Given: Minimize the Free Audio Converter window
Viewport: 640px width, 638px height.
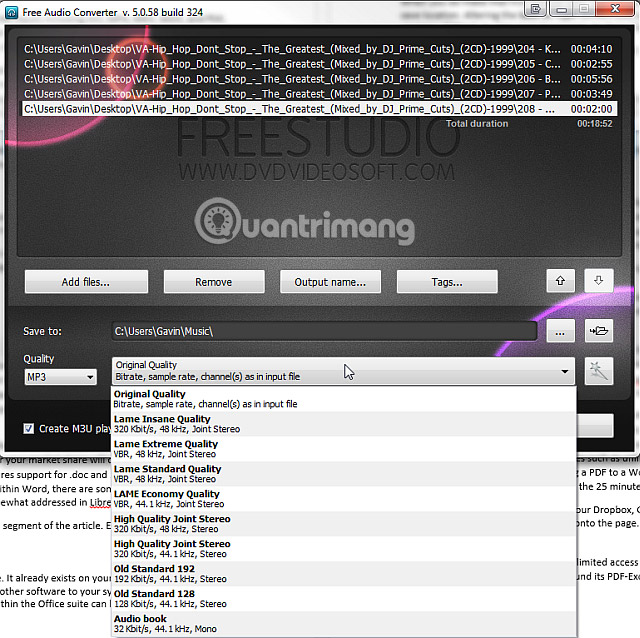Looking at the screenshot, I should [562, 9].
